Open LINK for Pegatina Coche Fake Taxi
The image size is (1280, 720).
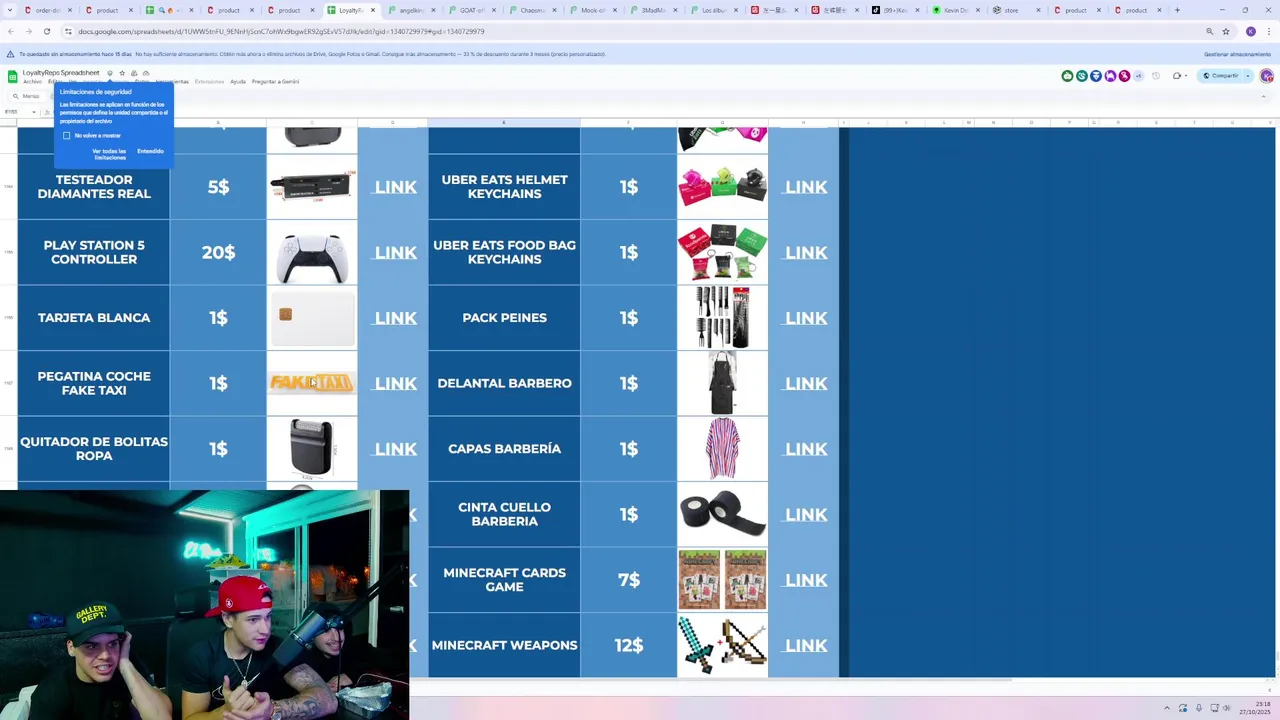point(395,383)
